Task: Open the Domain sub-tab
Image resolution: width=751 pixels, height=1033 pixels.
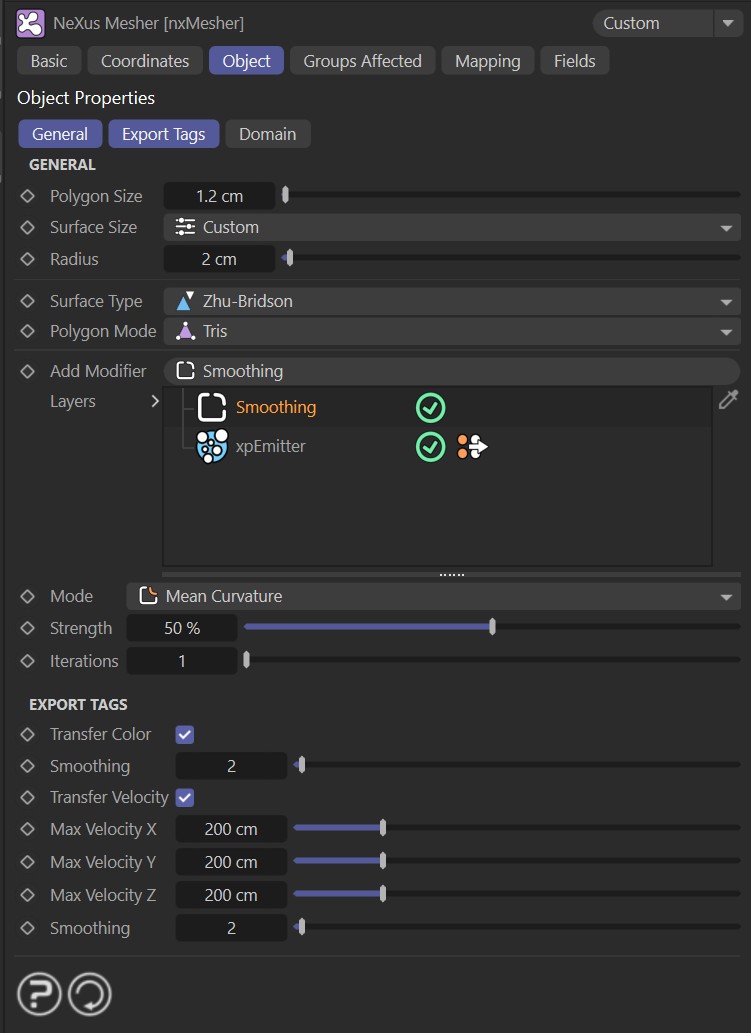Action: click(267, 134)
